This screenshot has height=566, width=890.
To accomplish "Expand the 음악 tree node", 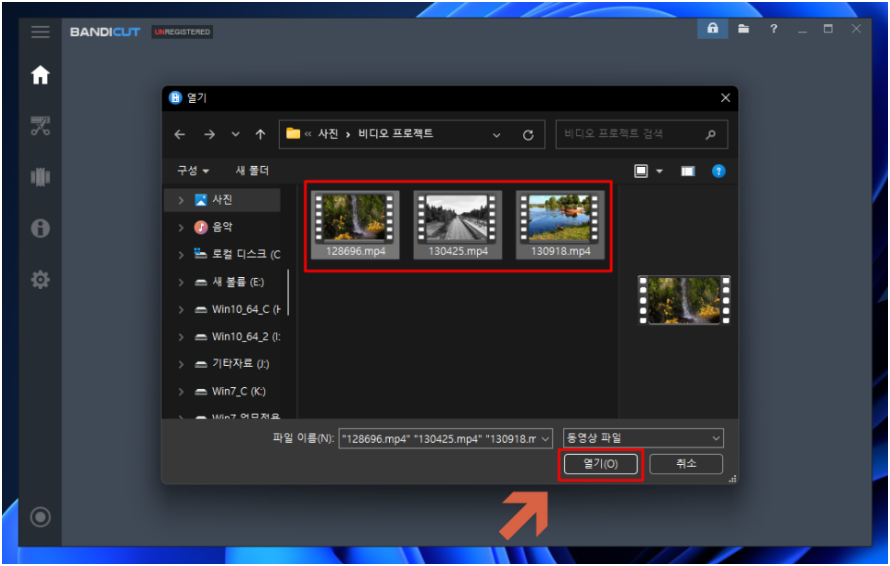I will tap(180, 228).
